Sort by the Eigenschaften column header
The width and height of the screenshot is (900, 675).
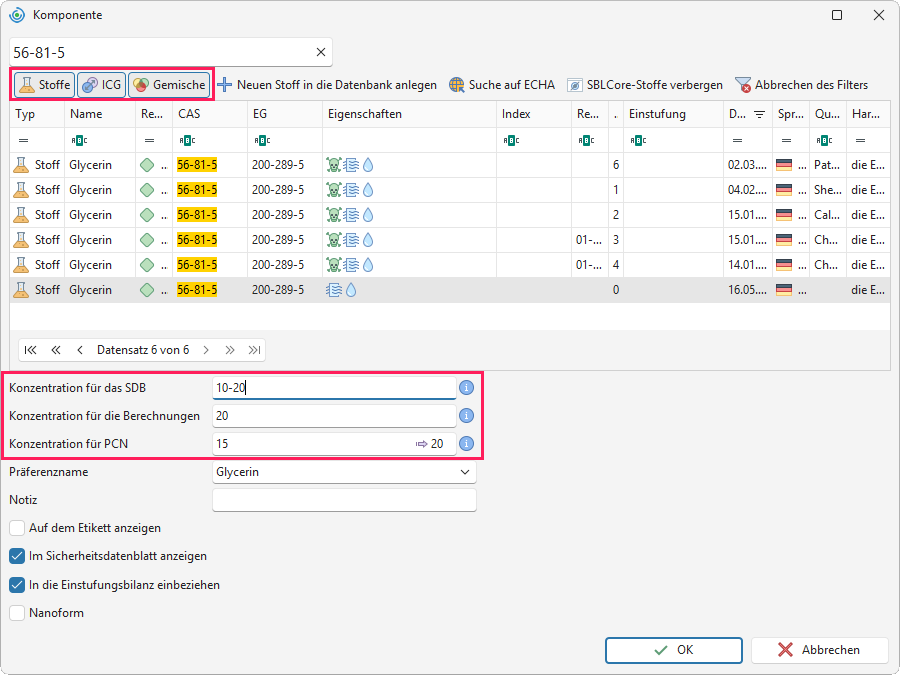coord(409,114)
